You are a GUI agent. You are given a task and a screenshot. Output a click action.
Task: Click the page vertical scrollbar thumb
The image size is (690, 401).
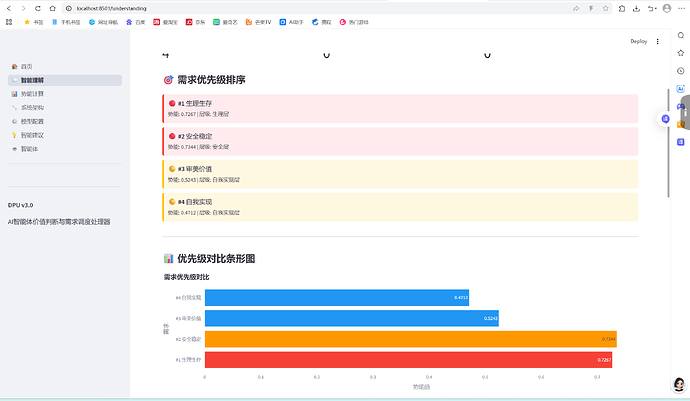(668, 143)
